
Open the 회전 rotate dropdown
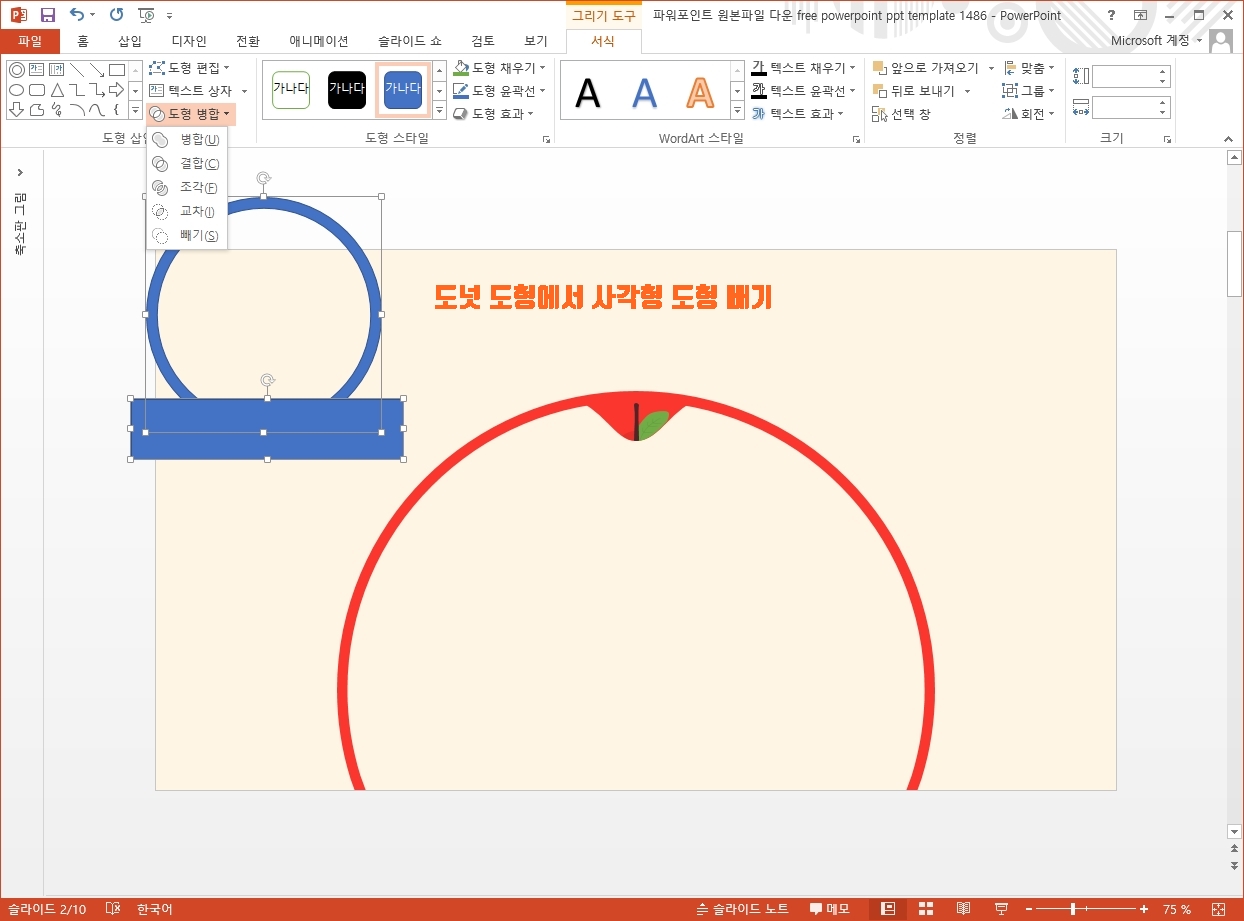[1028, 114]
